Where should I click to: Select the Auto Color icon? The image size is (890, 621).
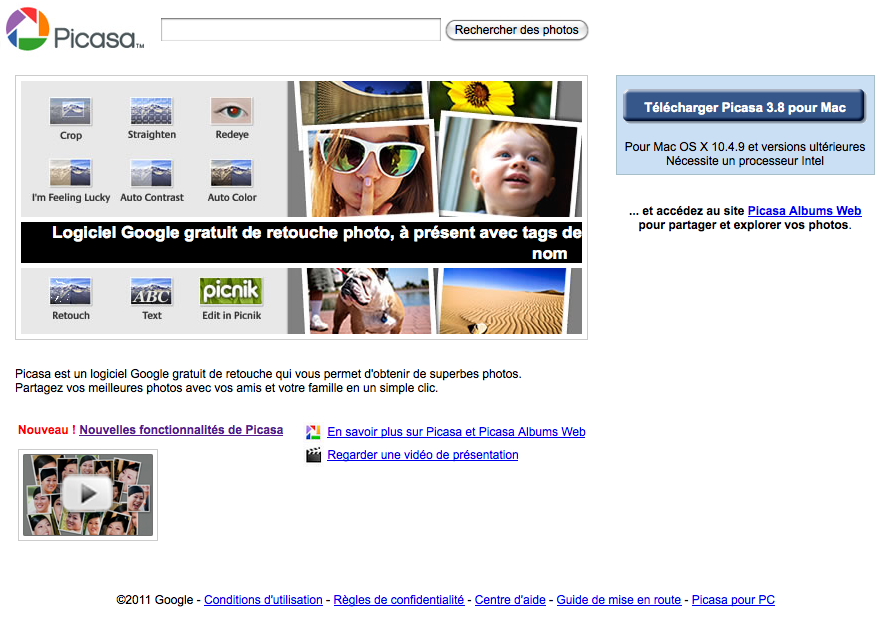coord(231,173)
